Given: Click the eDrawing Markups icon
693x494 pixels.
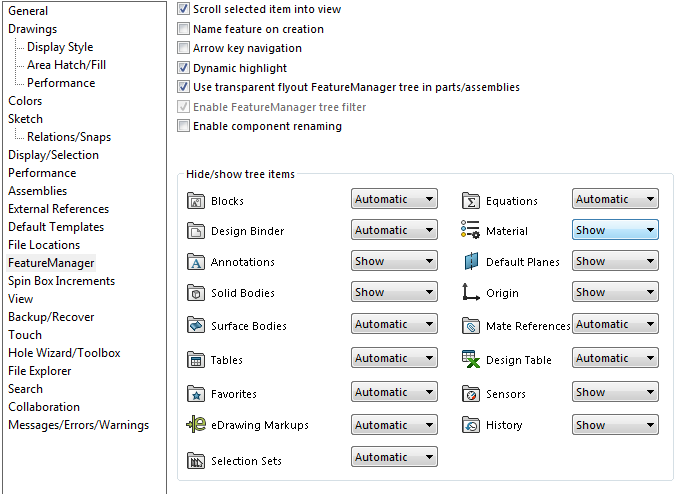Looking at the screenshot, I should (x=196, y=425).
